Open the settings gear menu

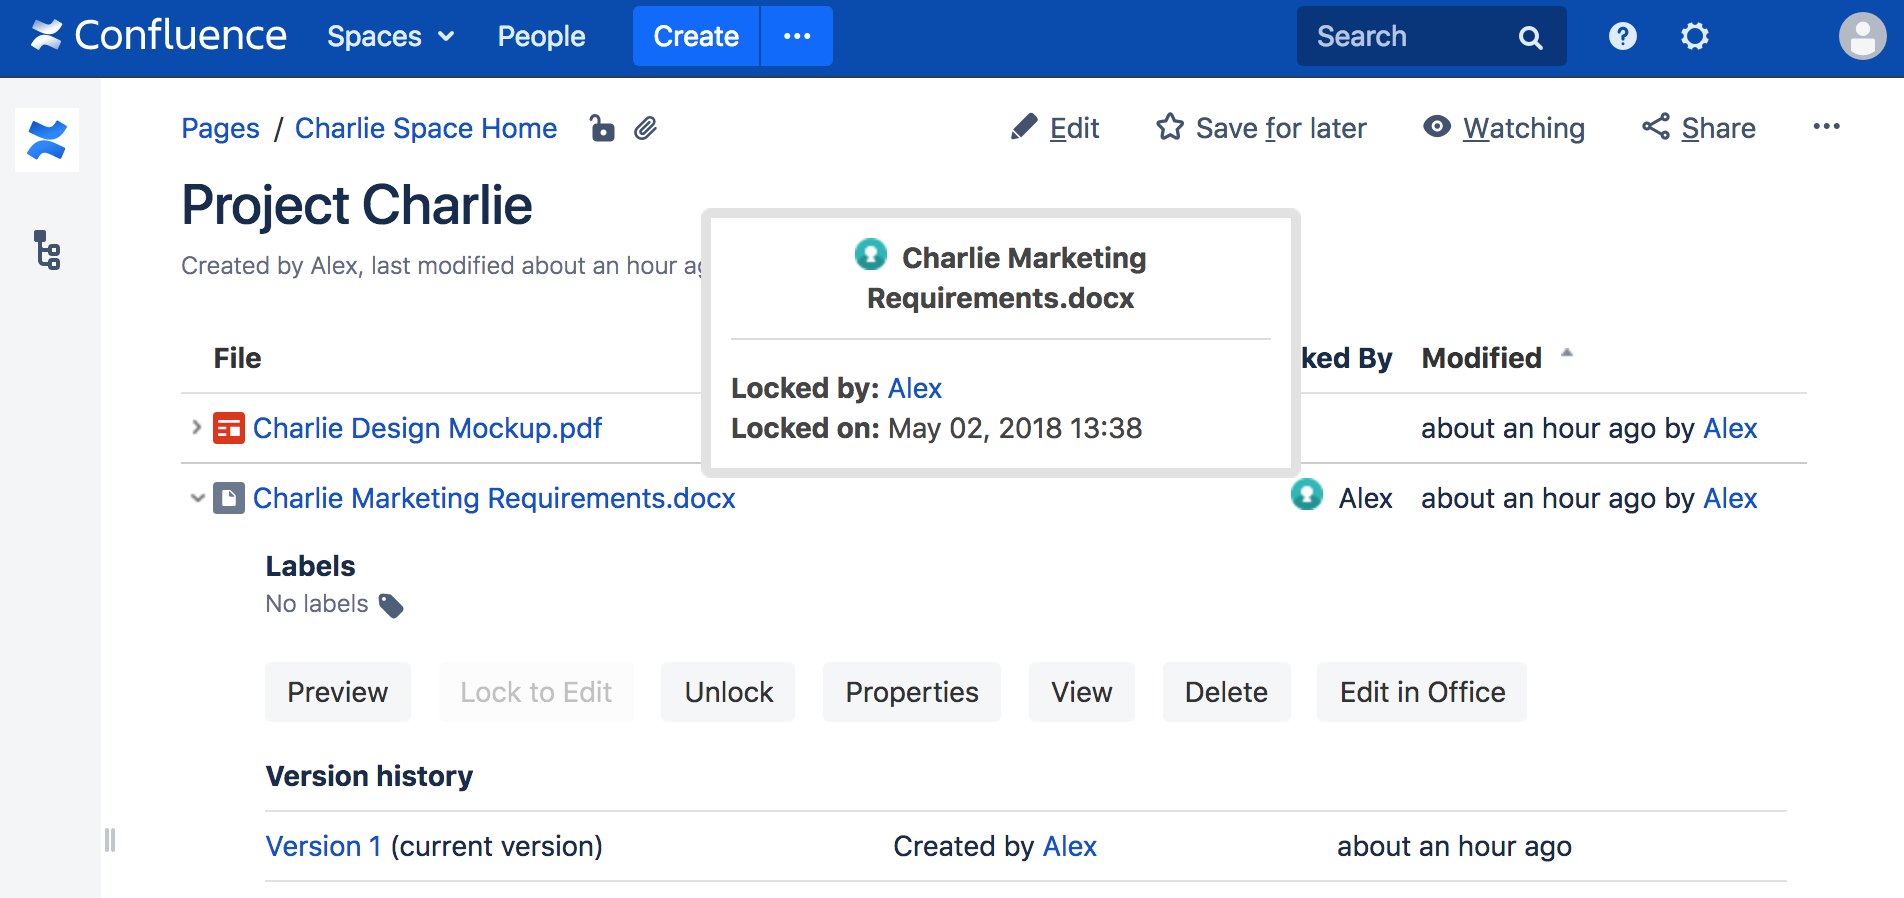point(1694,37)
